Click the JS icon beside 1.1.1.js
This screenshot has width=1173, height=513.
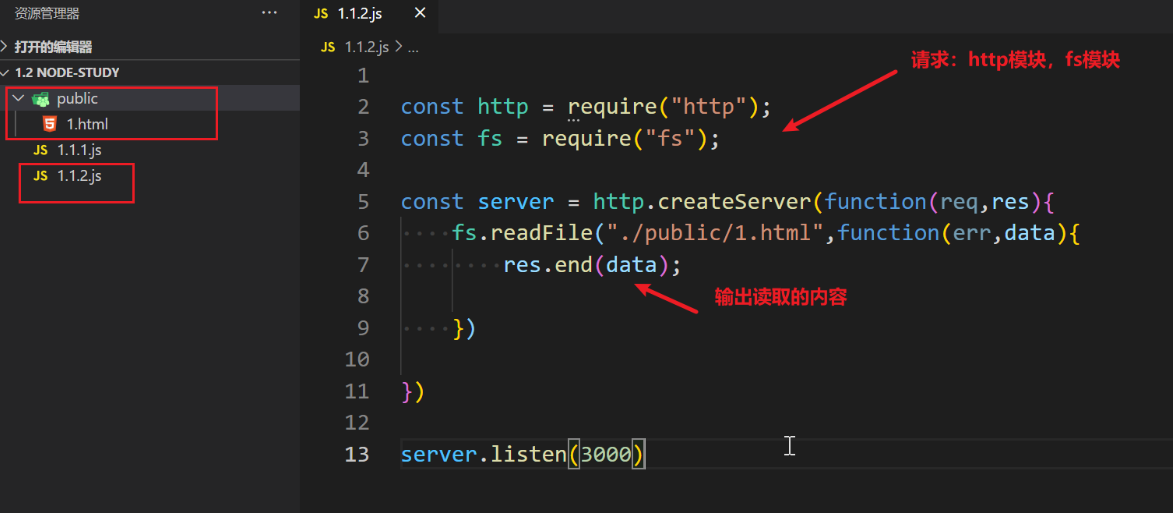(41, 150)
